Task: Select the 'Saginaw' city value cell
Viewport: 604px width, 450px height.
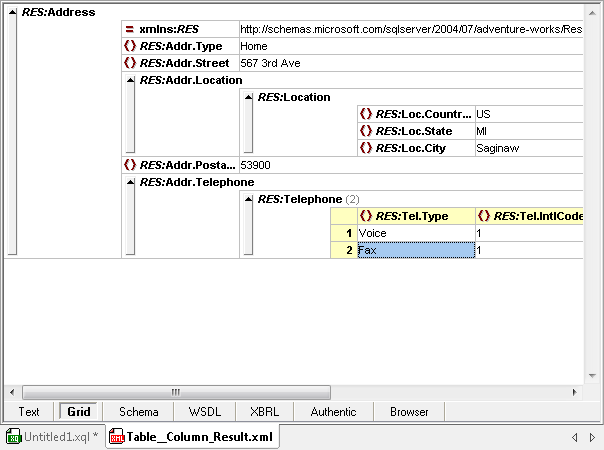Action: point(529,148)
